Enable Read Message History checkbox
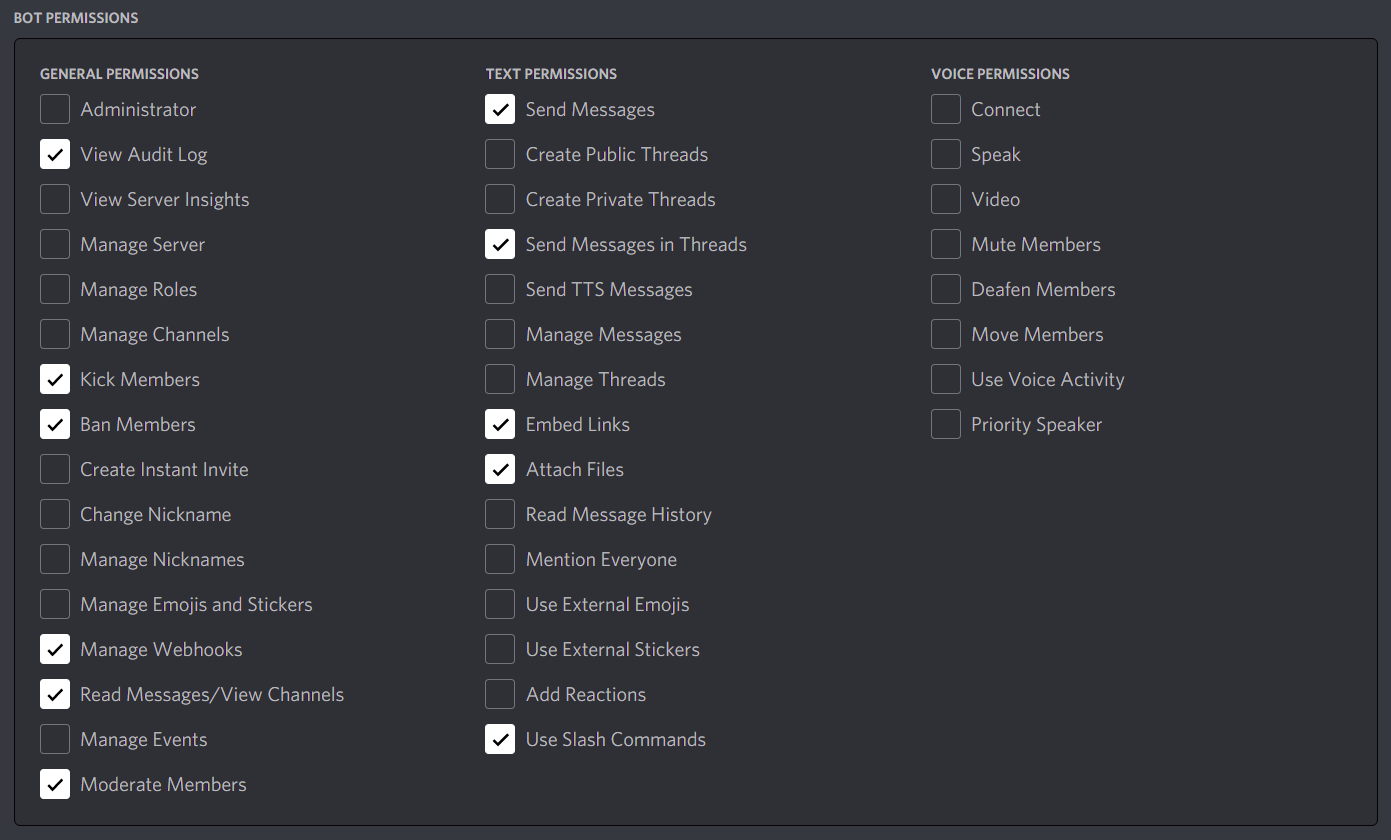Viewport: 1391px width, 840px height. click(x=500, y=514)
